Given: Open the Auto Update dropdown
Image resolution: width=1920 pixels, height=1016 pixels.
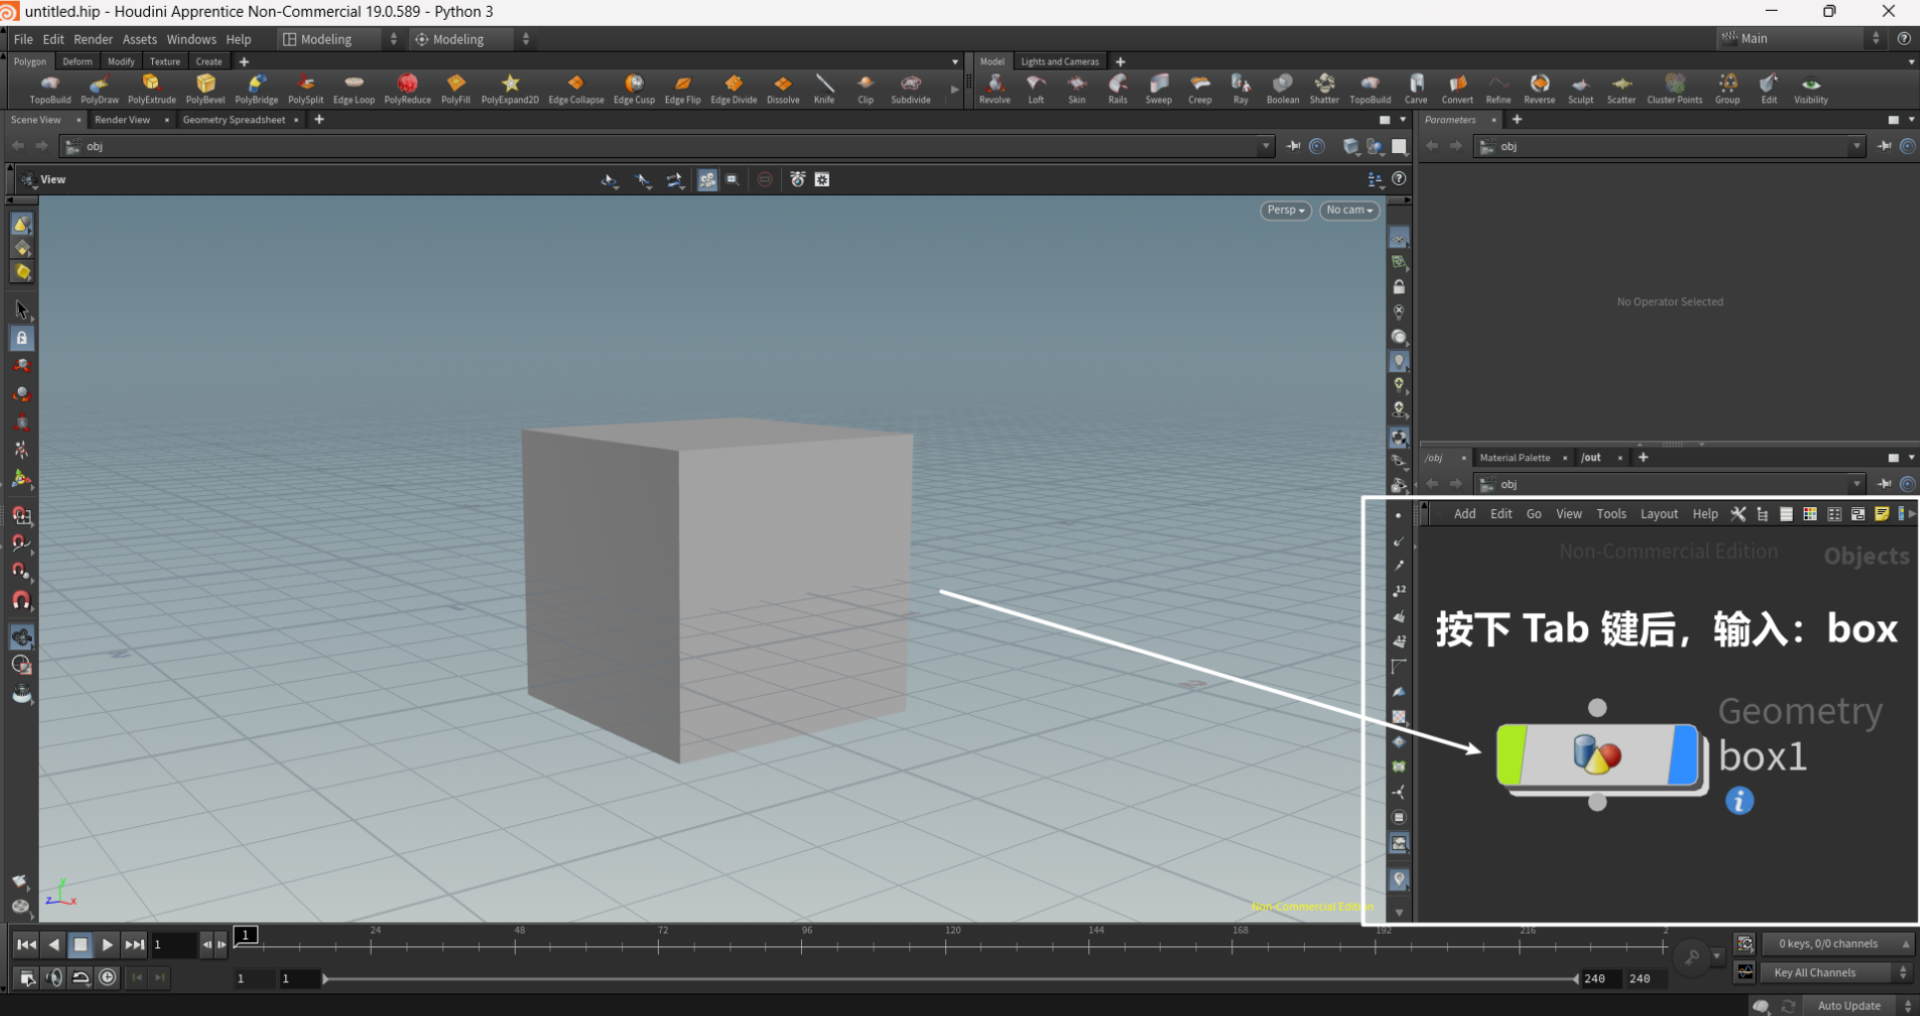Looking at the screenshot, I should point(1860,1006).
